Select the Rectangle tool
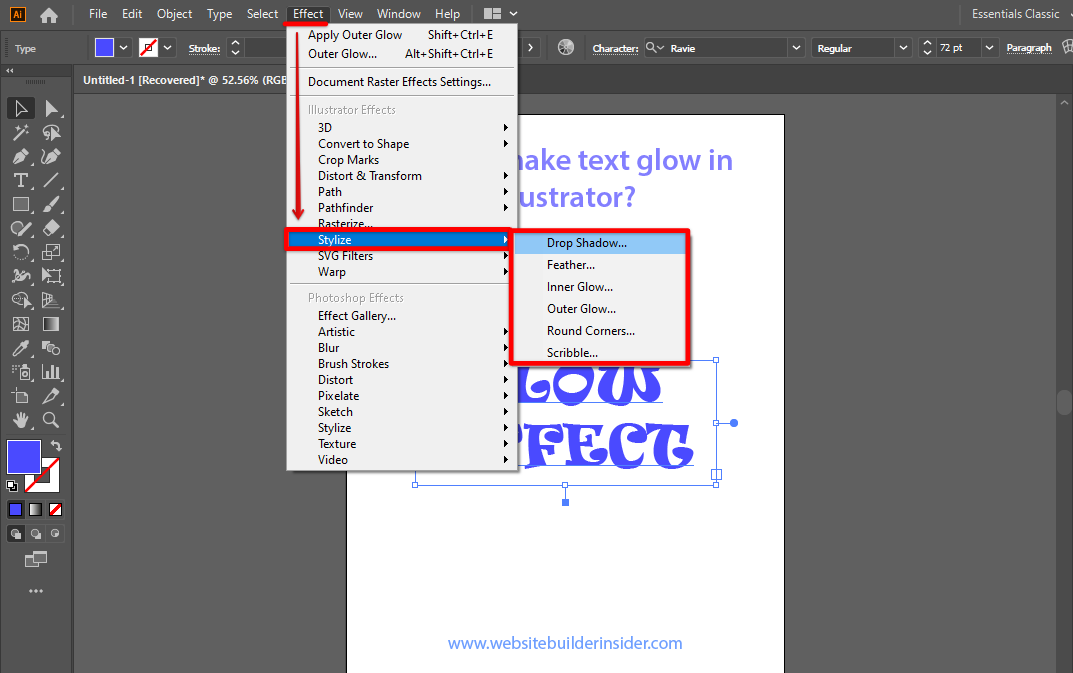Screen dimensions: 1073x673 [20, 204]
